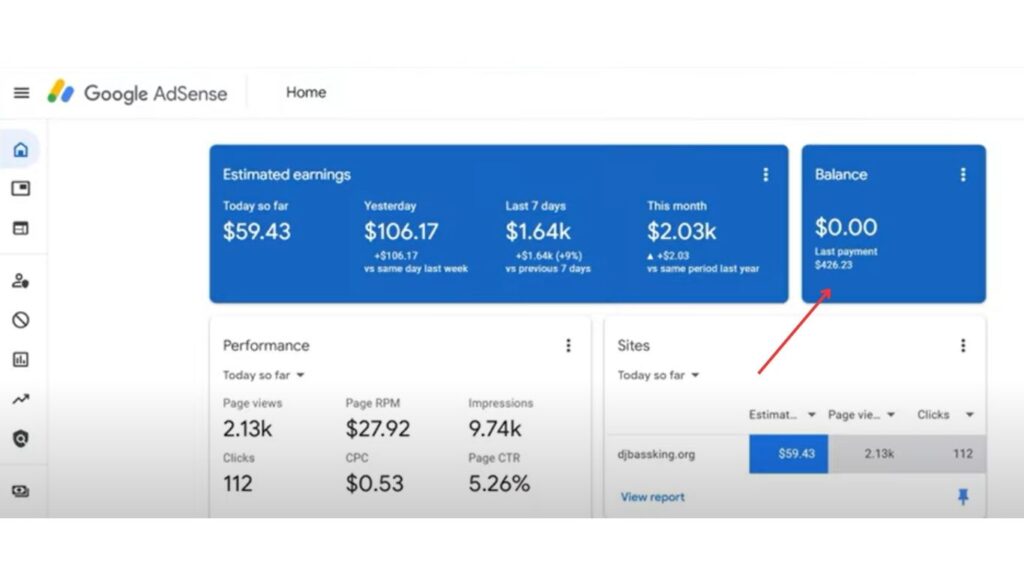This screenshot has height=576, width=1024.
Task: Open Policy center shield sidebar icon
Action: [x=21, y=438]
